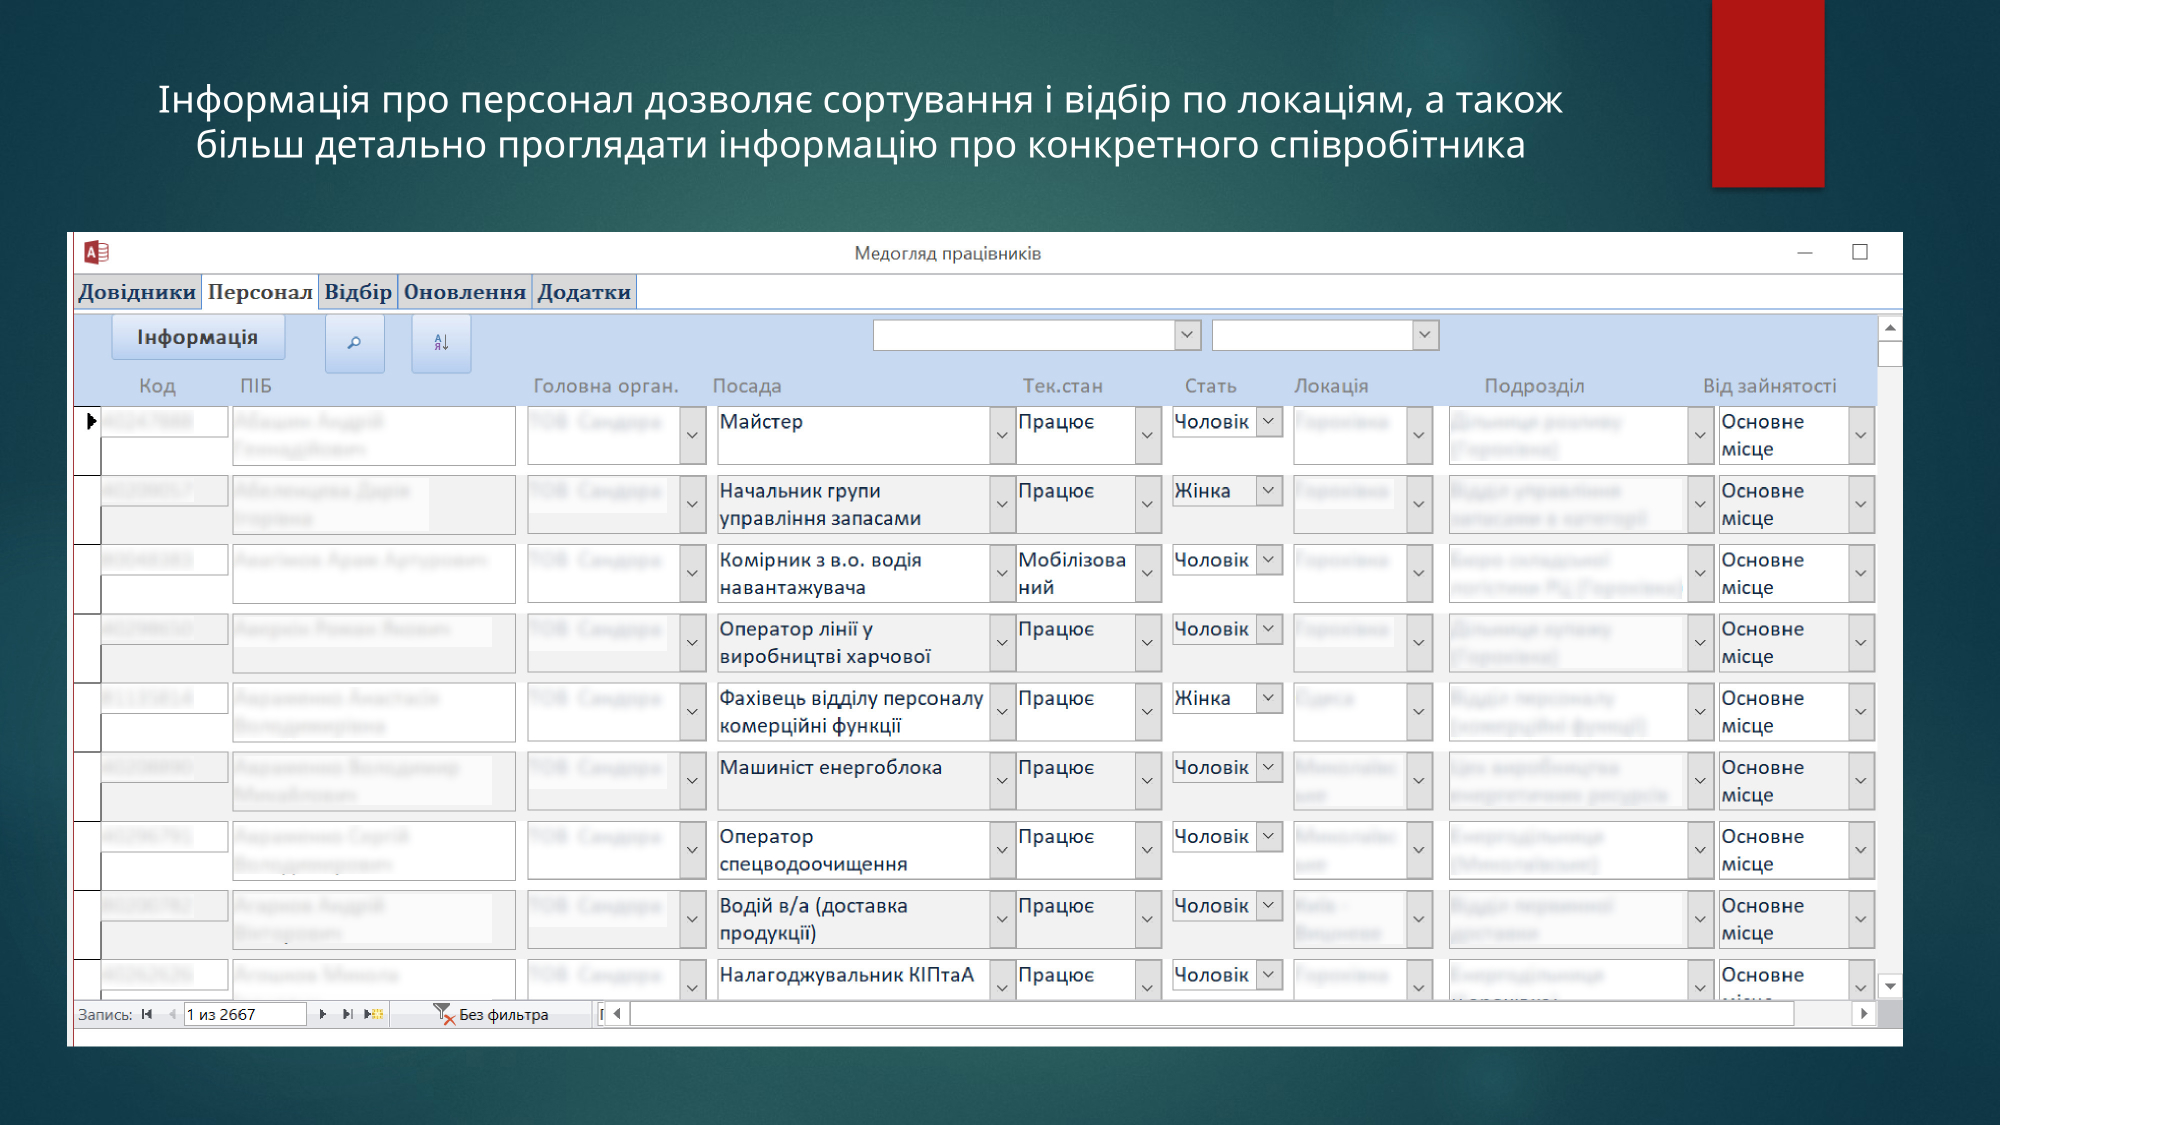Open the first filter combo box dropdown

tap(1187, 335)
